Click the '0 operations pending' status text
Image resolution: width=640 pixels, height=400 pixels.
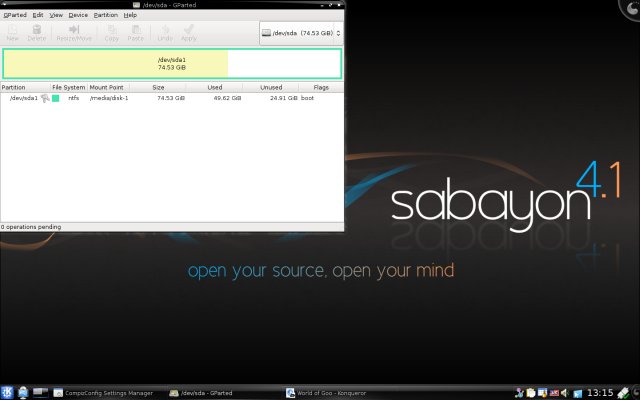(31, 227)
